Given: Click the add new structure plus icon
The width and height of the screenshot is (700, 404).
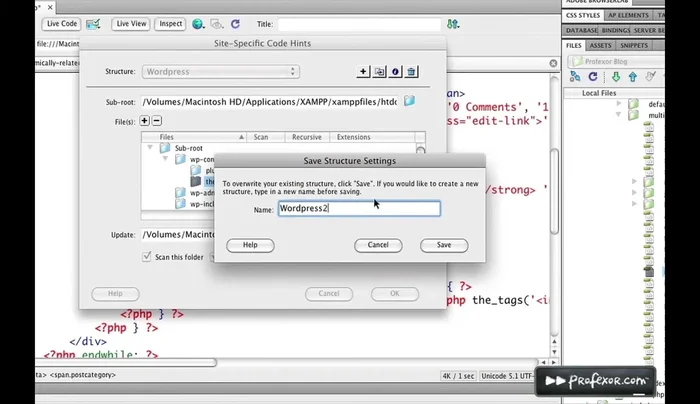Looking at the screenshot, I should (x=364, y=72).
